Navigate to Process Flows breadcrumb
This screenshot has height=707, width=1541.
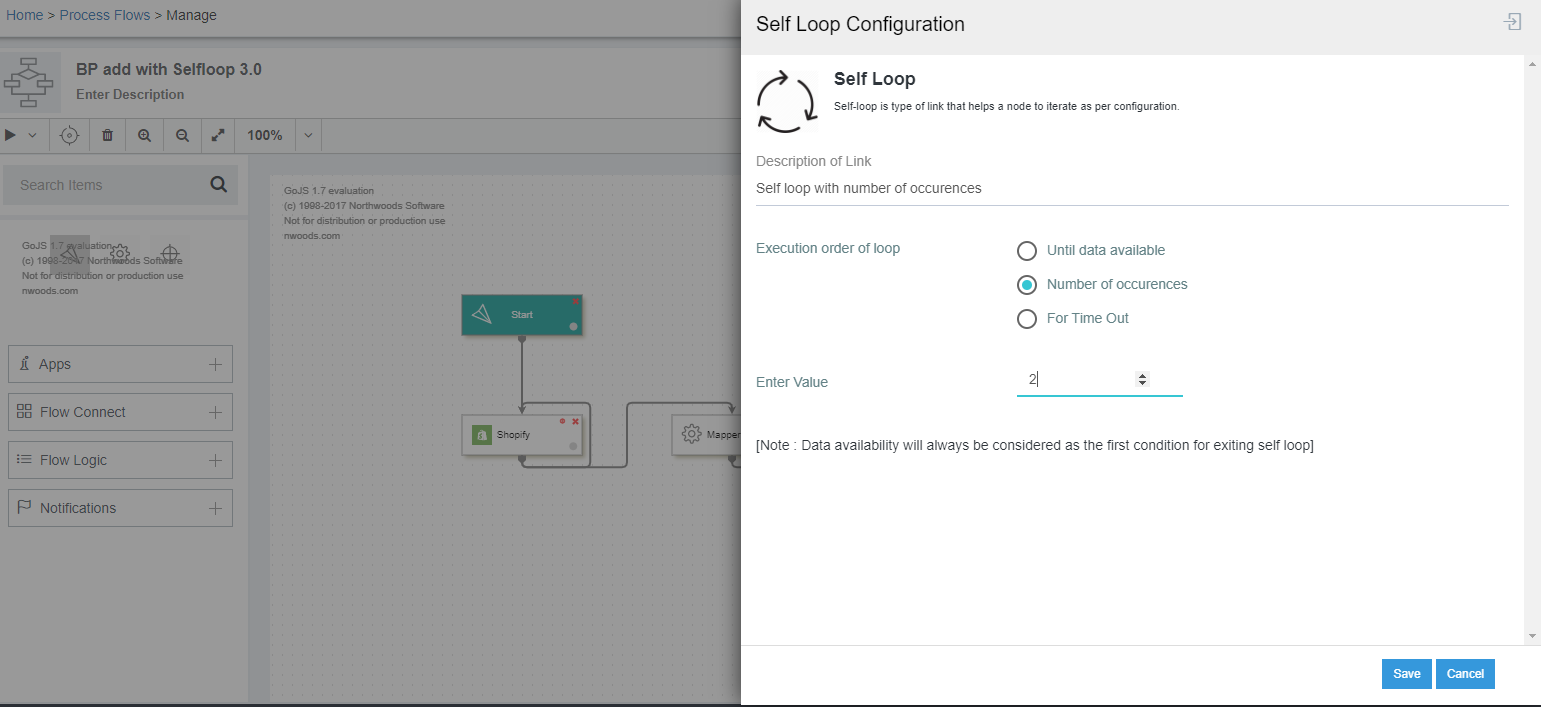[x=105, y=14]
